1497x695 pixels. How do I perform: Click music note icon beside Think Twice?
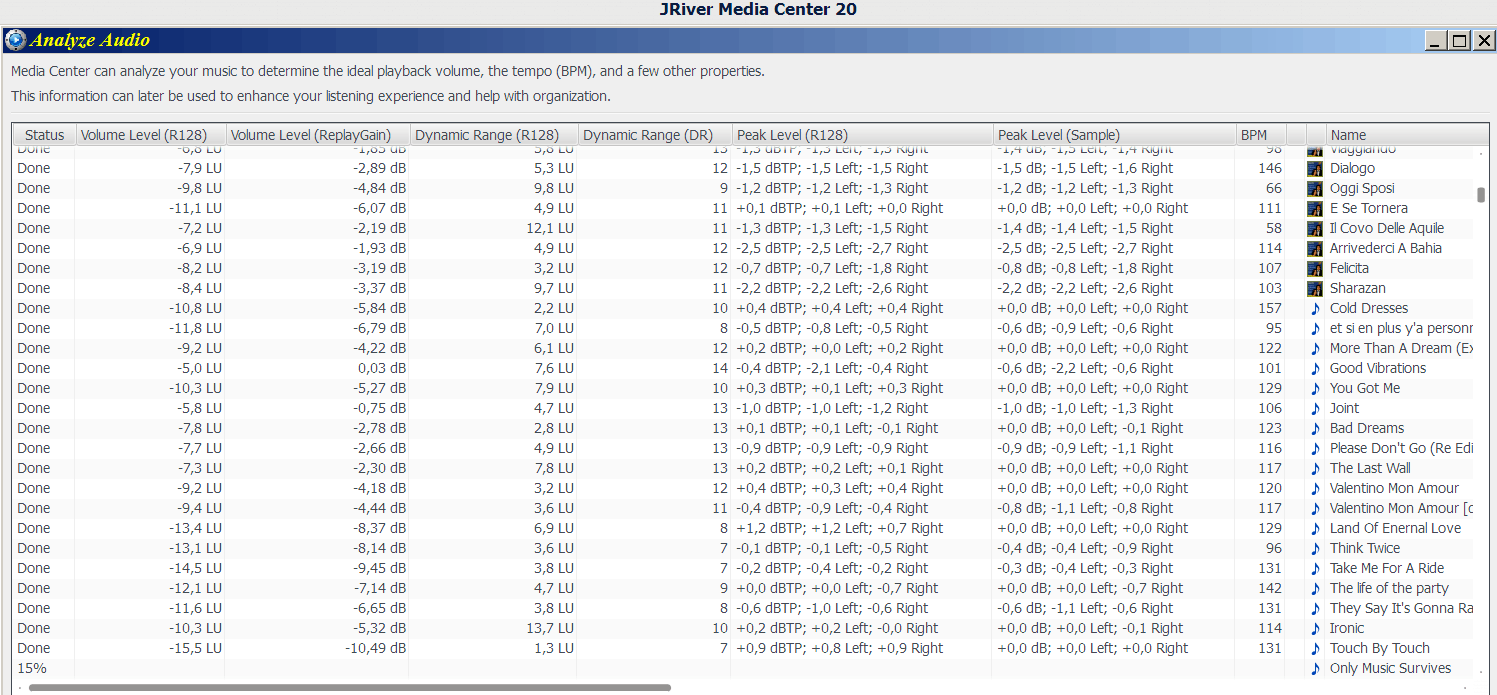(x=1315, y=548)
